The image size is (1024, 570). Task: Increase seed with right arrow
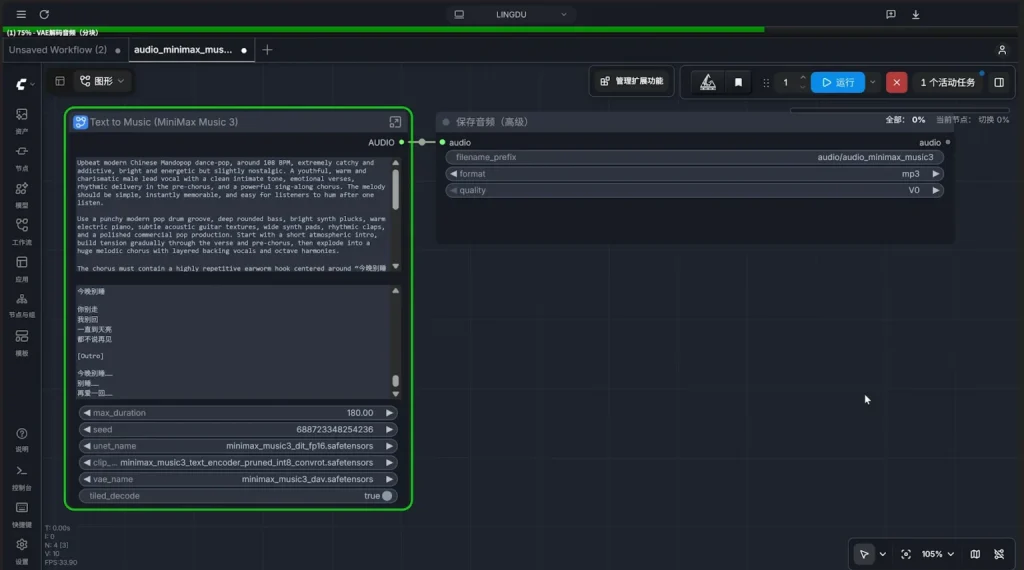pos(389,430)
